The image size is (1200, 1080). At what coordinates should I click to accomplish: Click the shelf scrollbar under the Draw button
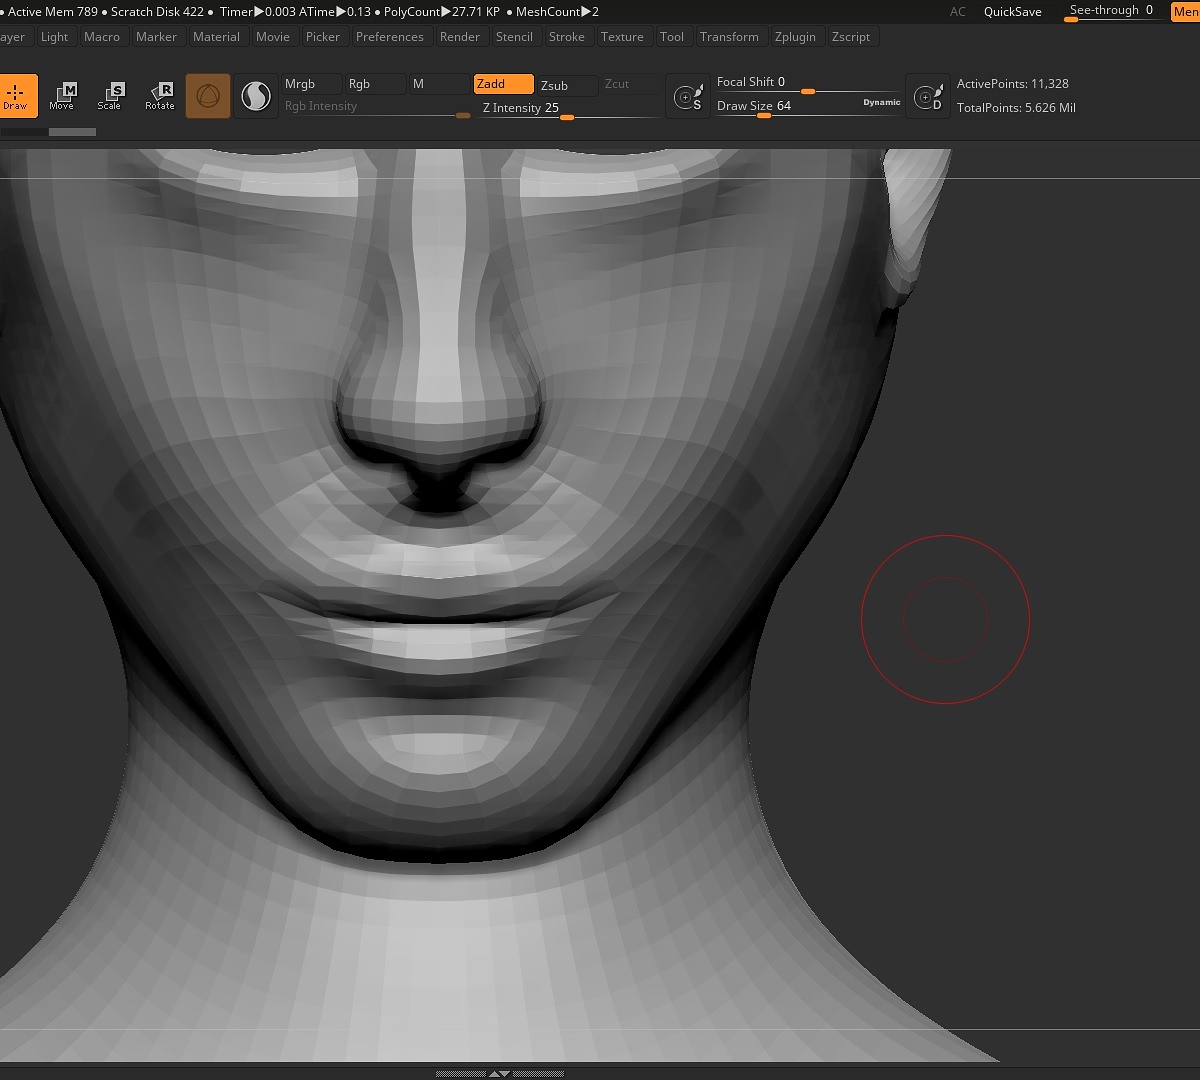[x=48, y=132]
